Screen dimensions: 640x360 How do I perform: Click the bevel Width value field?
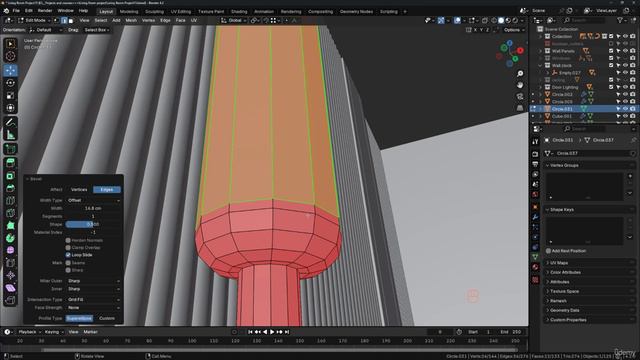click(x=93, y=209)
